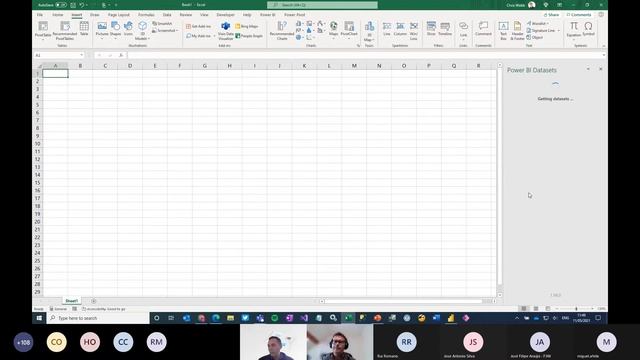Open Microsoft Edge from taskbar
The width and height of the screenshot is (640, 360).
point(216,318)
